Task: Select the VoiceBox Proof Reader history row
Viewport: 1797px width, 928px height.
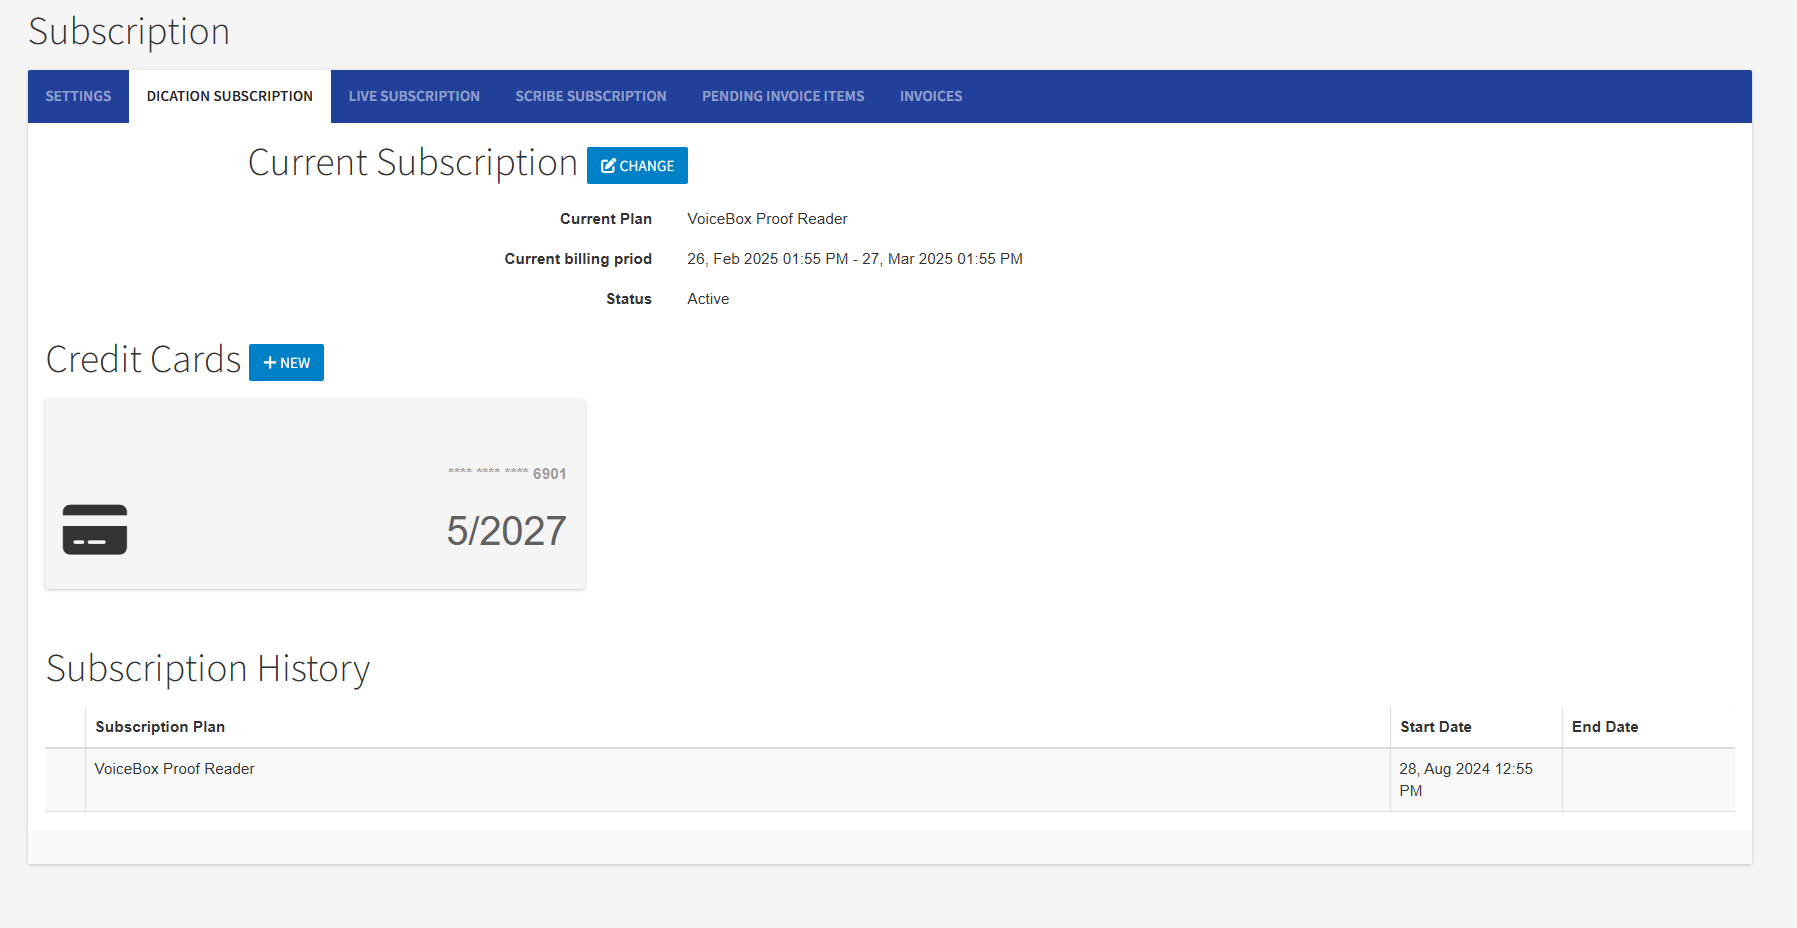Action: click(x=890, y=780)
